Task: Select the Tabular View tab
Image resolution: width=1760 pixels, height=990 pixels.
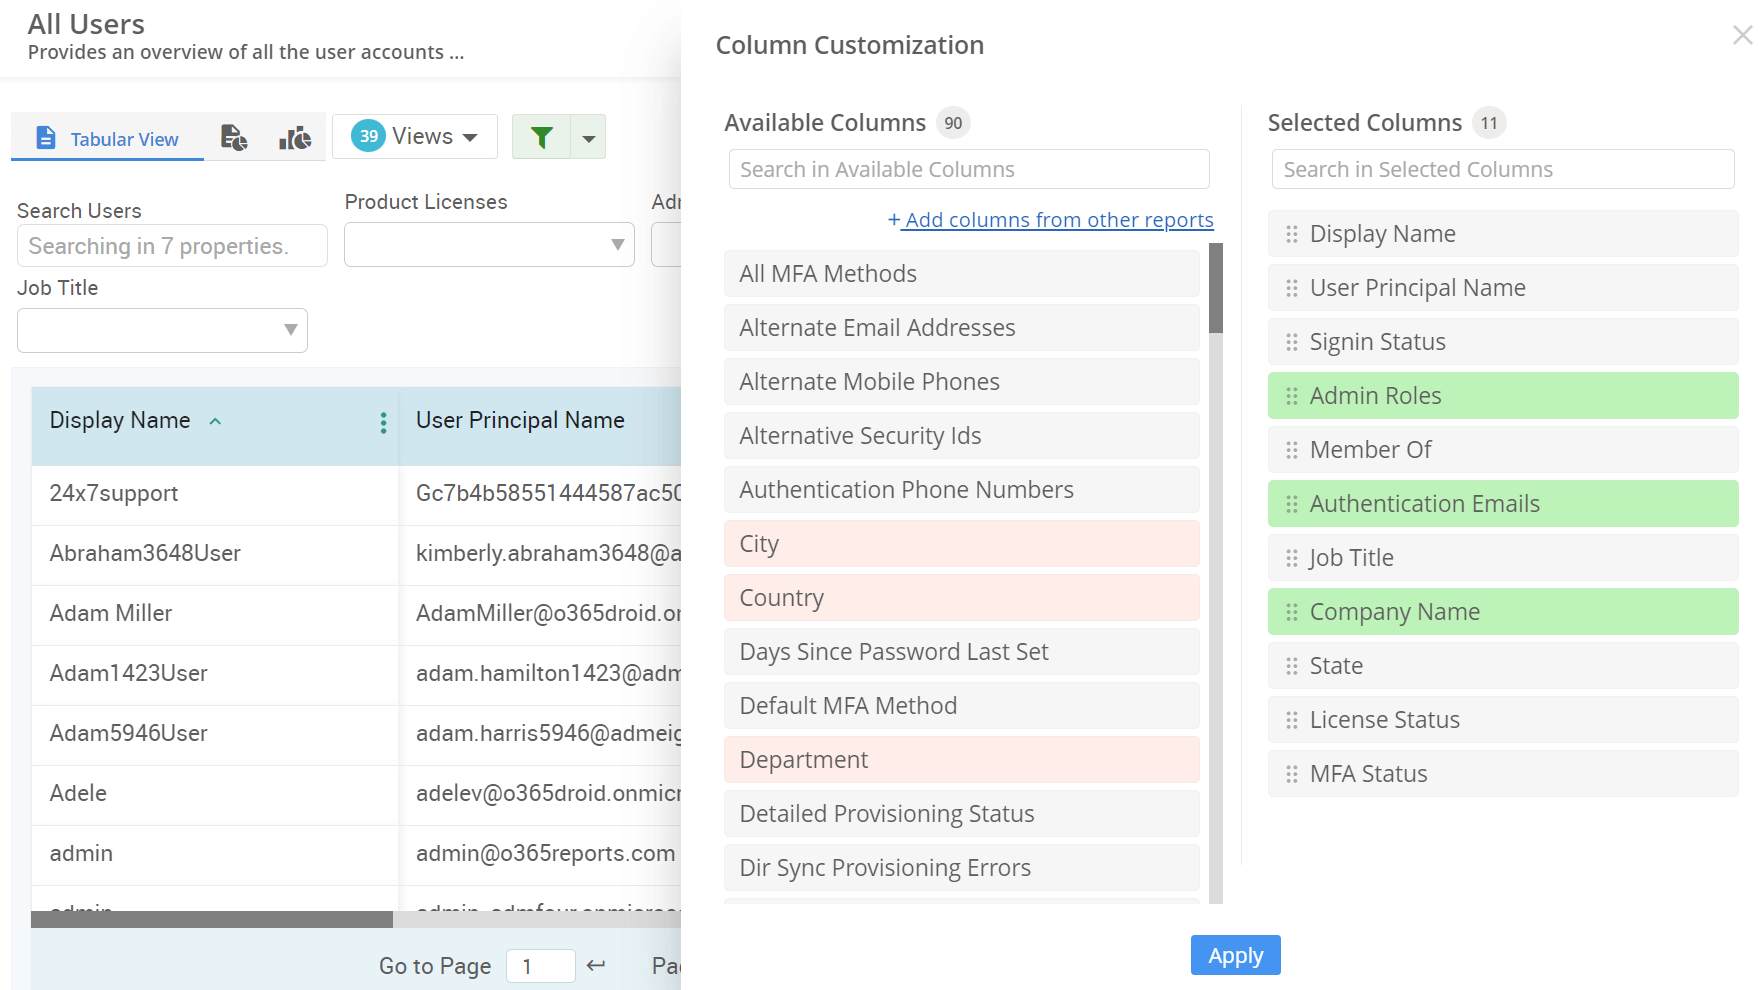Action: pyautogui.click(x=108, y=138)
